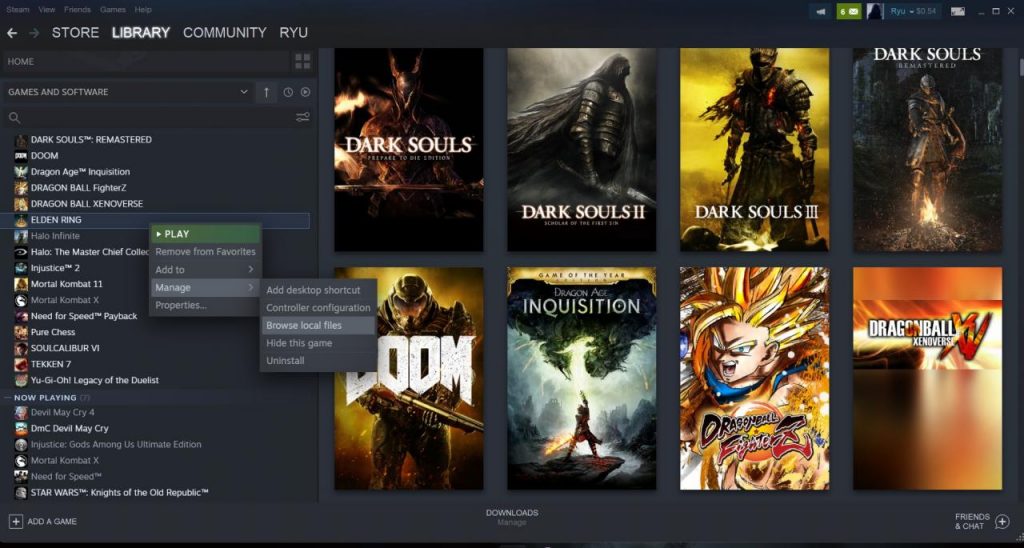Click the ready-to-play filter icon

pyautogui.click(x=305, y=92)
